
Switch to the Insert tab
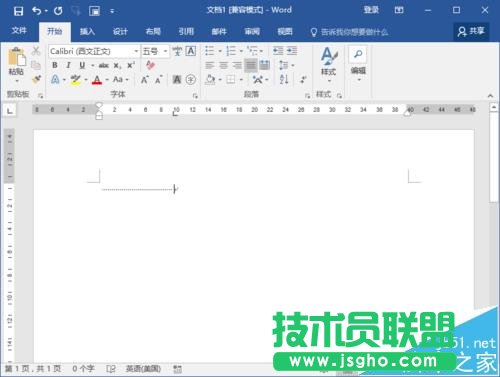[x=87, y=32]
